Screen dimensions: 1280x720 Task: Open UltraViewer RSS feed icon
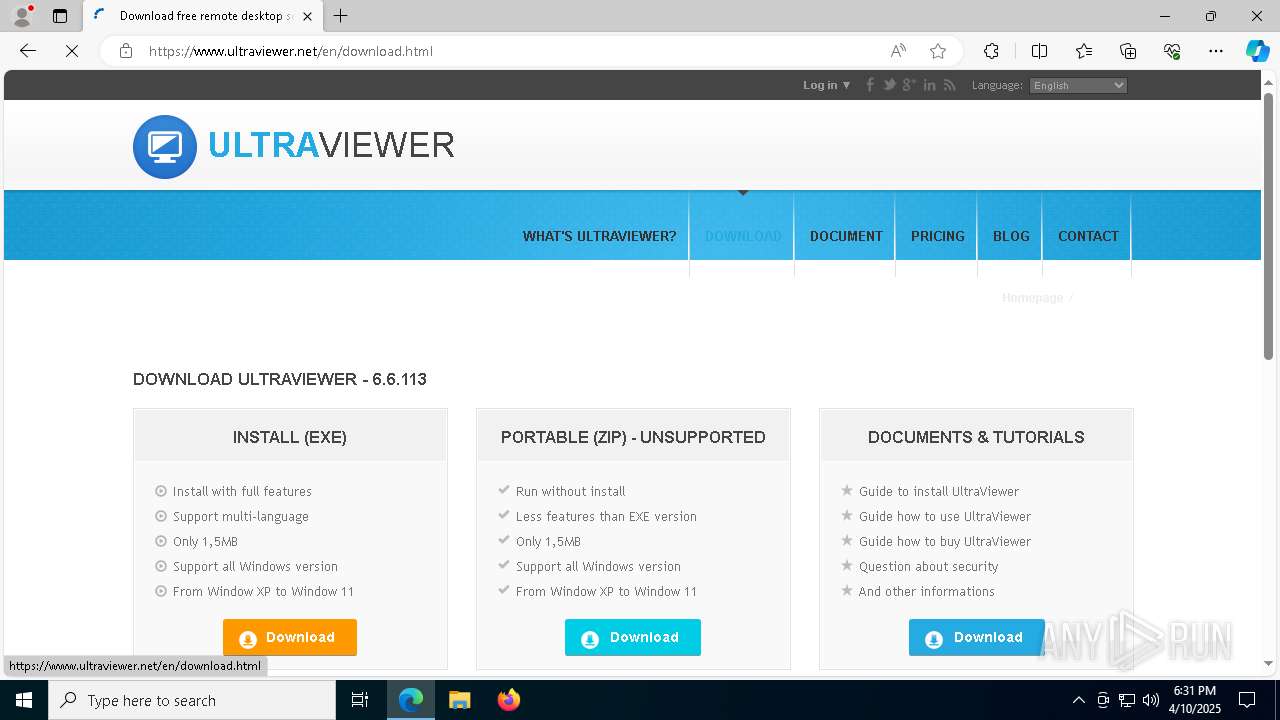[950, 85]
